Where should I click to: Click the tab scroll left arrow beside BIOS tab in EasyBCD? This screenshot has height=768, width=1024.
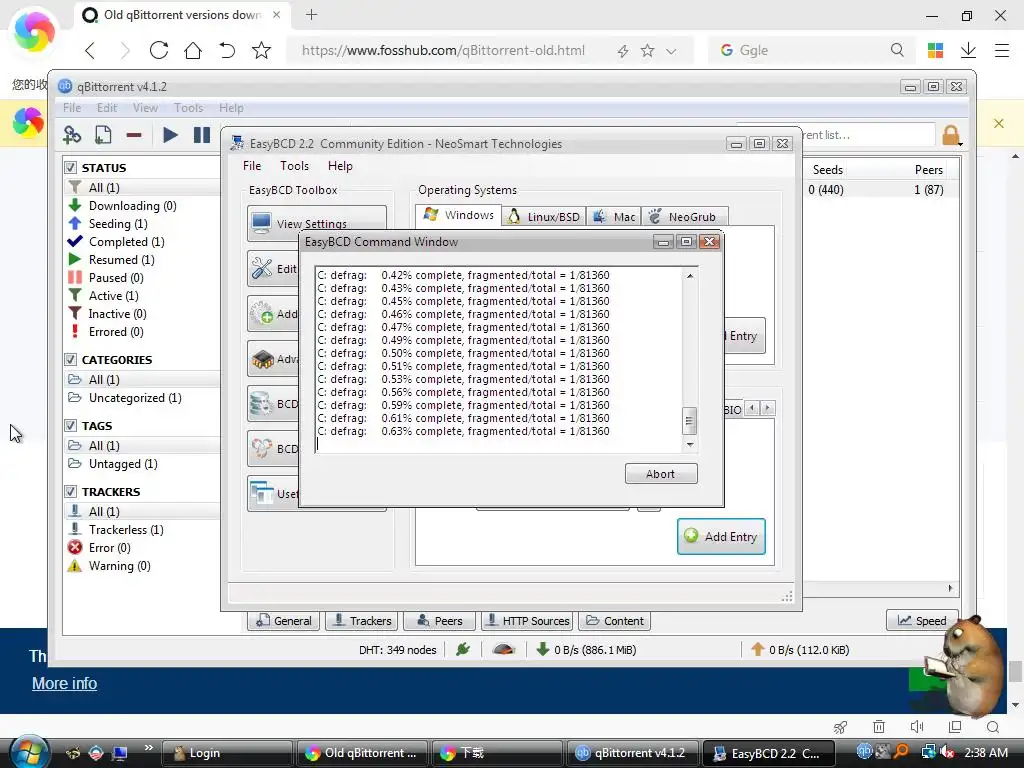point(752,408)
